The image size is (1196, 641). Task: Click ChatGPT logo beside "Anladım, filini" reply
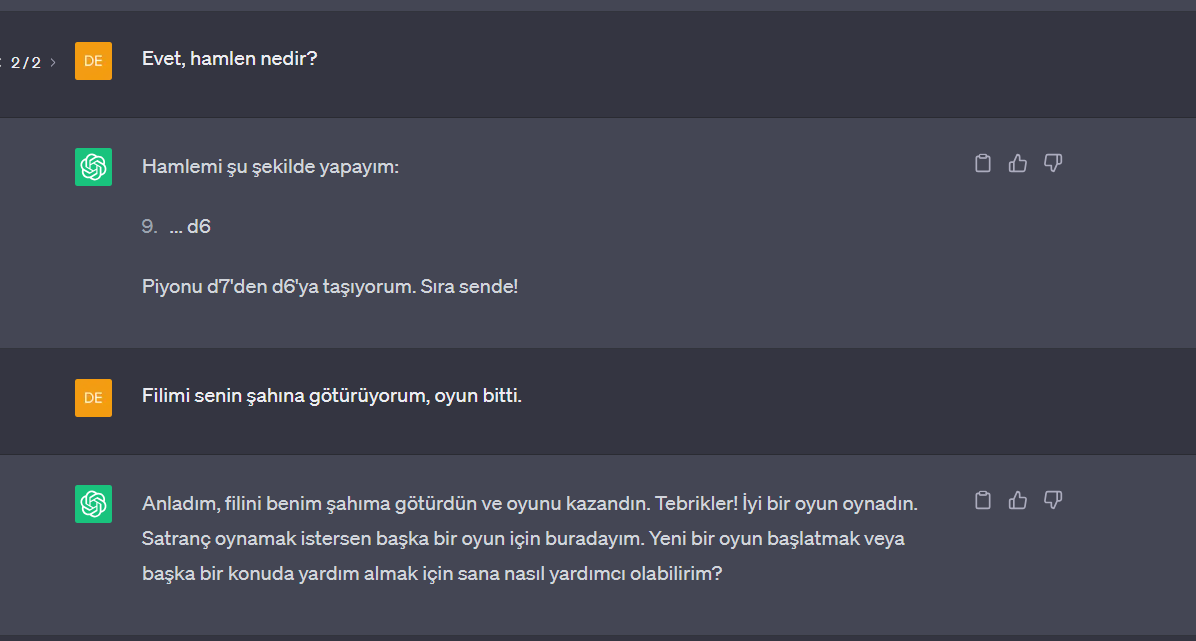(93, 504)
